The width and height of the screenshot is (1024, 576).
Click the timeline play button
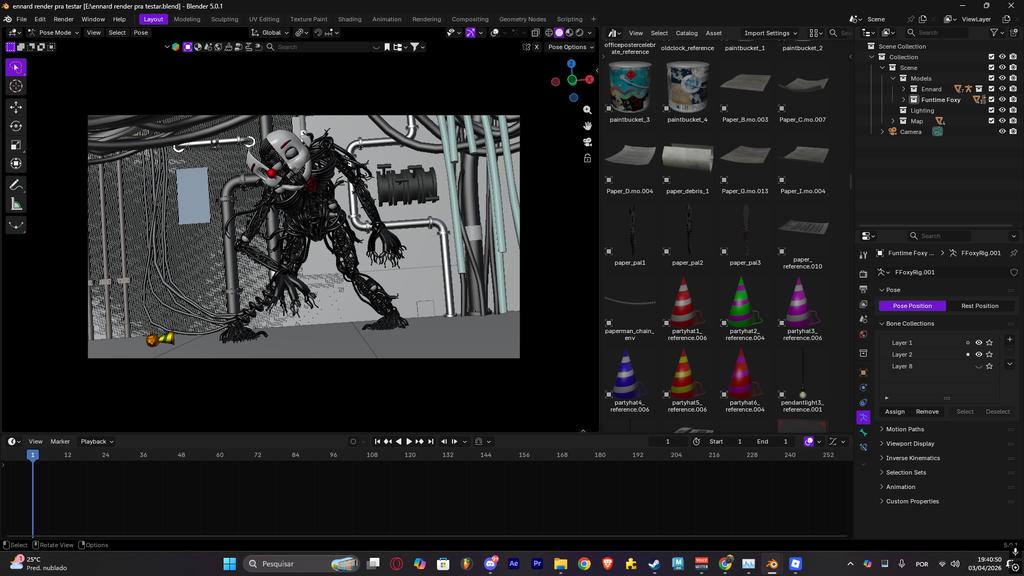pyautogui.click(x=409, y=441)
